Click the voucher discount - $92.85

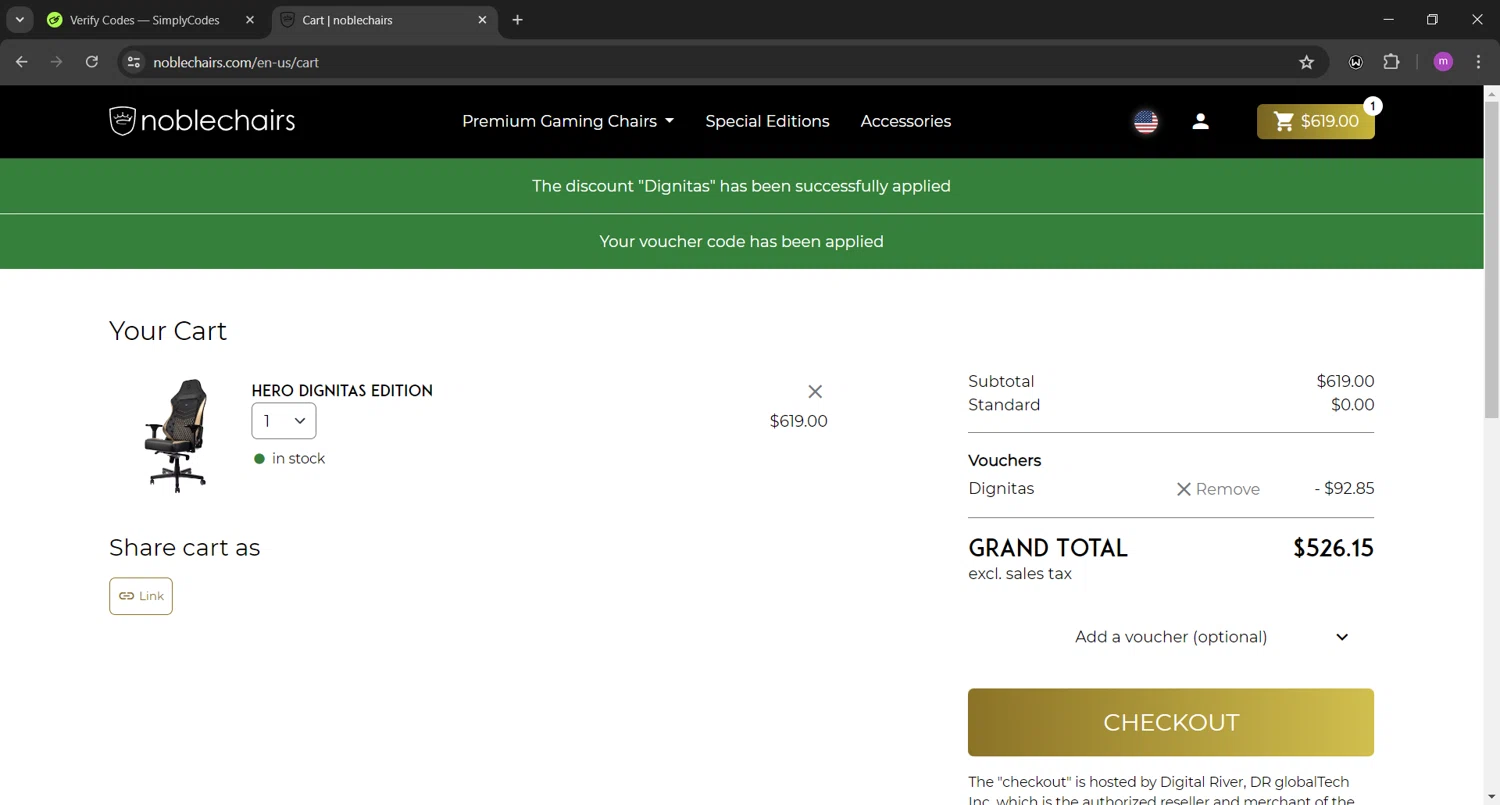1344,489
